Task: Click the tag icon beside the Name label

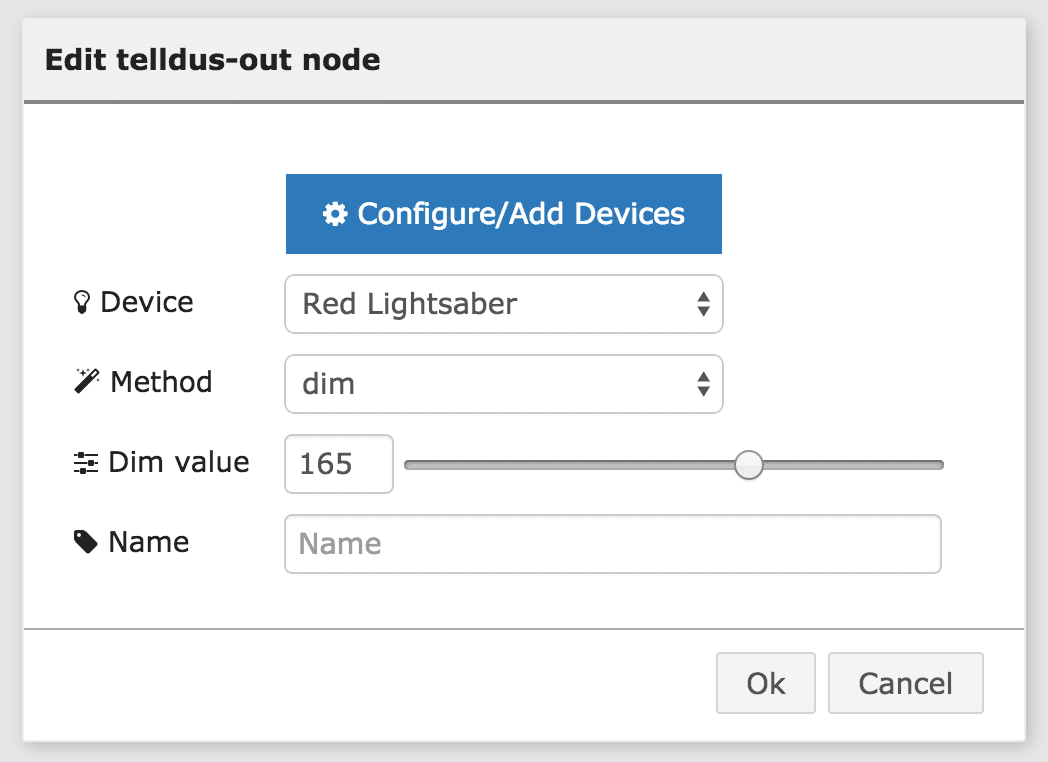Action: (x=87, y=541)
